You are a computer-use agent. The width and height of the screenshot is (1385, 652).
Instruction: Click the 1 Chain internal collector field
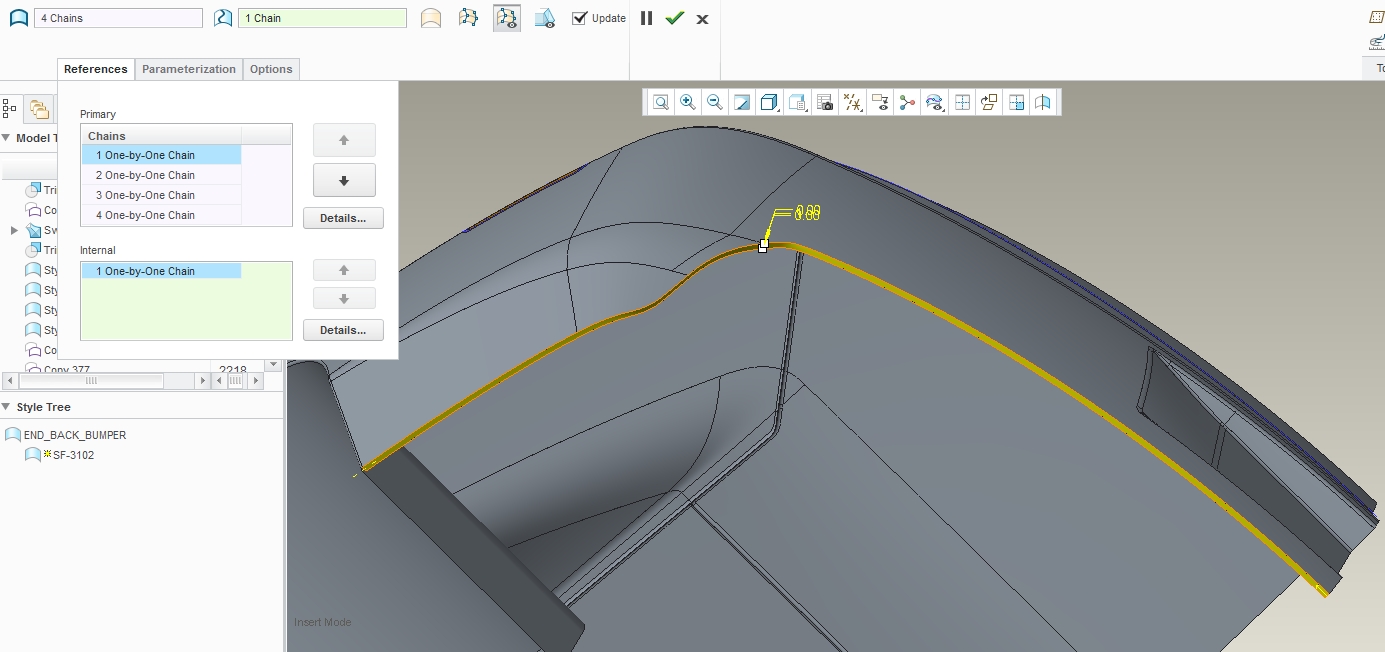[322, 18]
